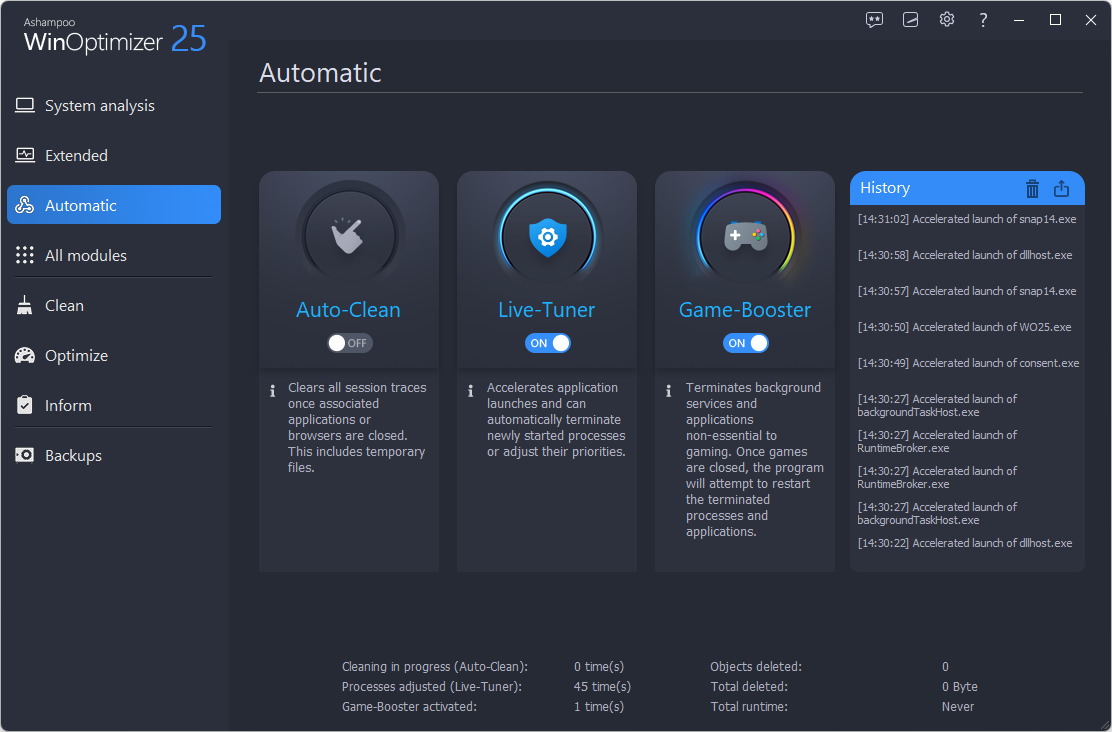Image resolution: width=1112 pixels, height=732 pixels.
Task: Click the skin/theme switch icon in title bar
Action: (911, 20)
